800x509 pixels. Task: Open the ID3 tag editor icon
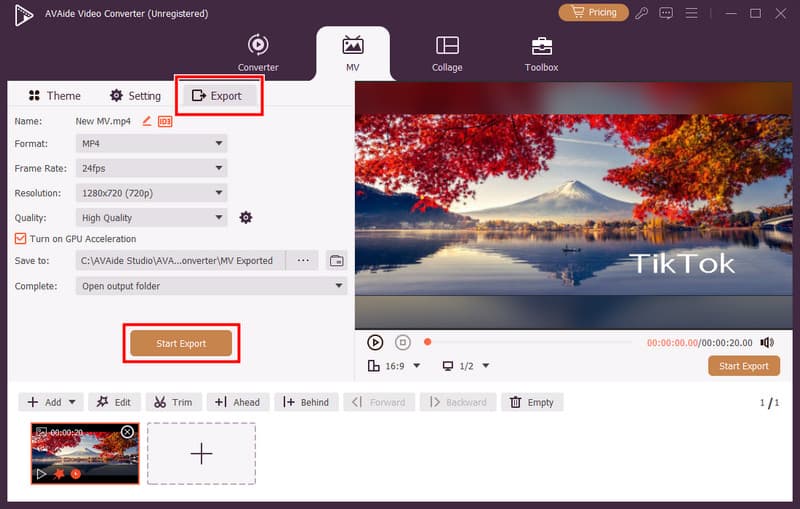click(165, 121)
